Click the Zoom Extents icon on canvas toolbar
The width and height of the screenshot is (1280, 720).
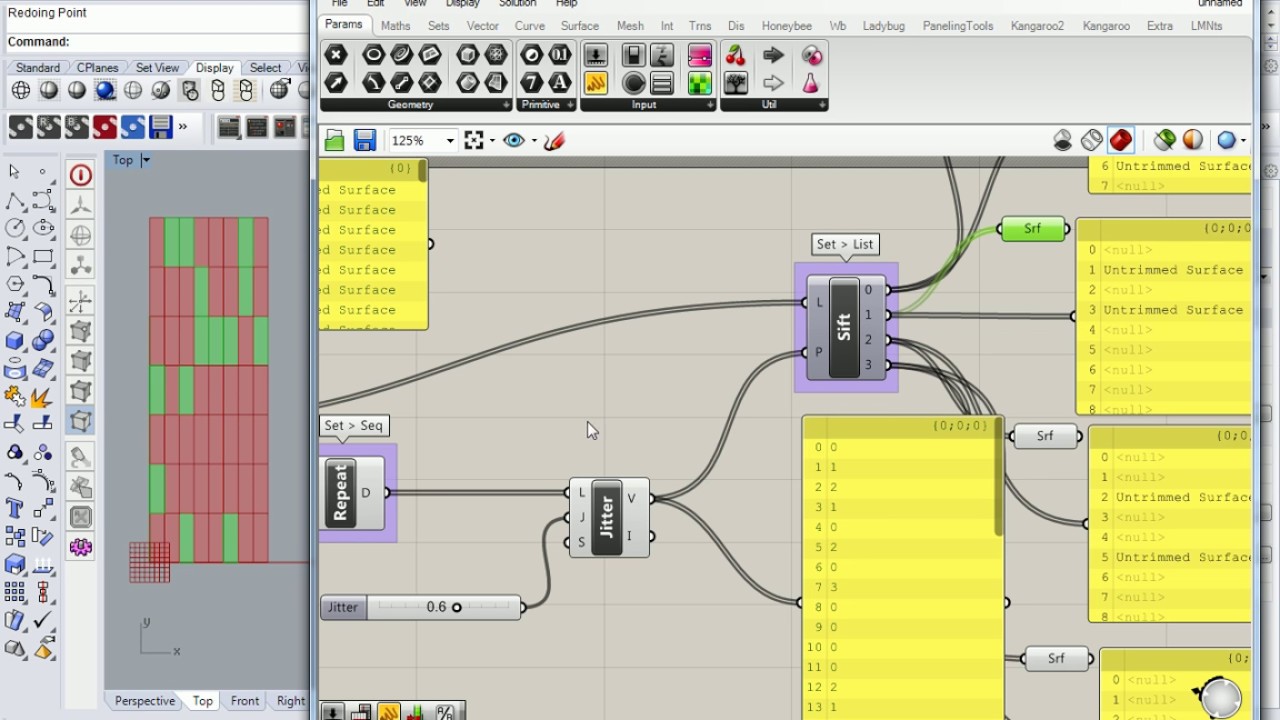click(474, 141)
